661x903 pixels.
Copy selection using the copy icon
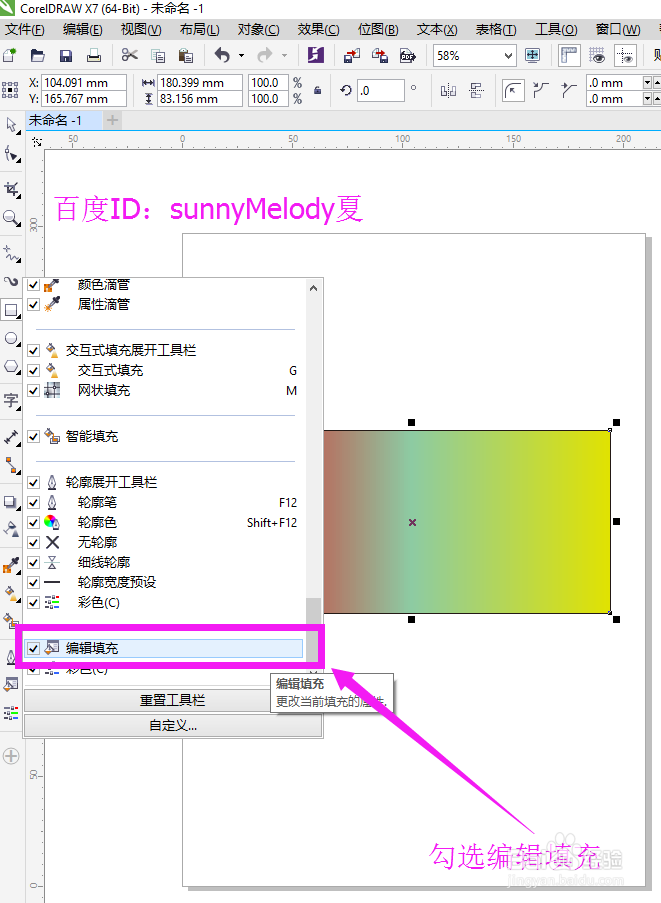pyautogui.click(x=158, y=55)
